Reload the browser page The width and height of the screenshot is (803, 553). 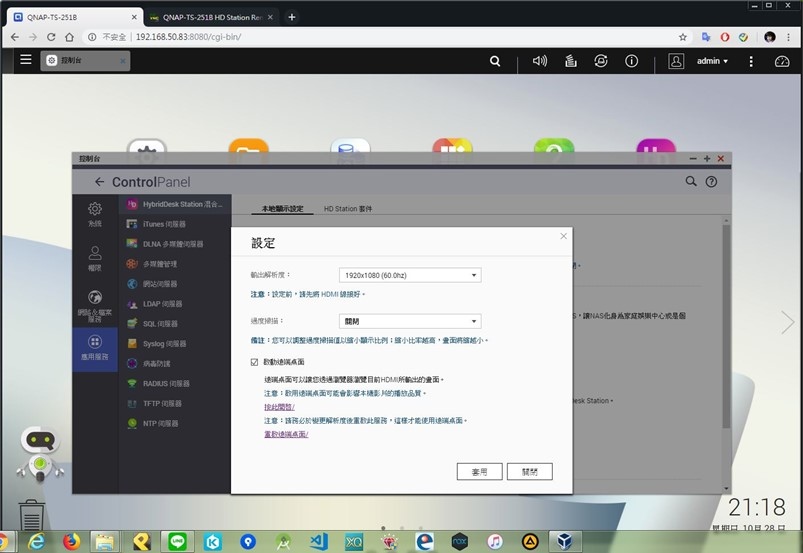tap(51, 37)
